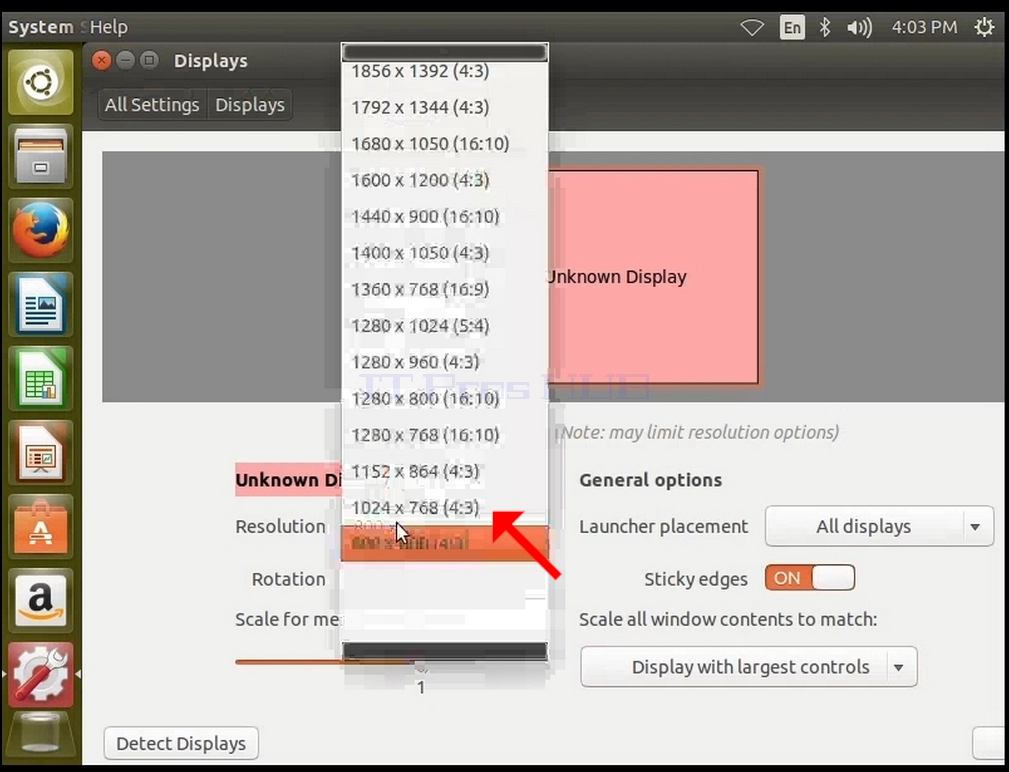Select 1280 x 1024 (5:4) resolution
Image resolution: width=1009 pixels, height=772 pixels.
pos(445,326)
